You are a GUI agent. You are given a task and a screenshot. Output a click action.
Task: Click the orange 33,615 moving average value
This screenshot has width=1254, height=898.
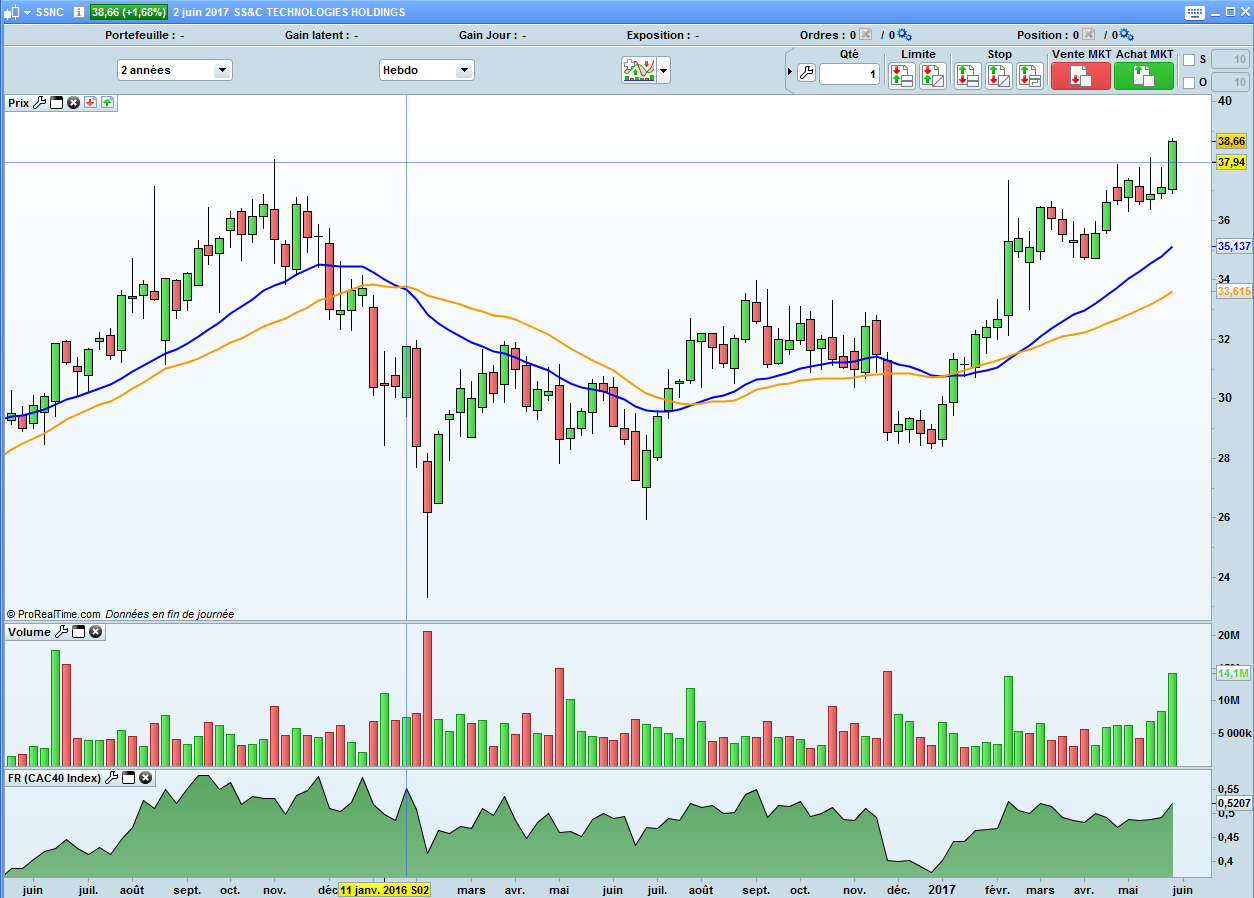(1234, 291)
